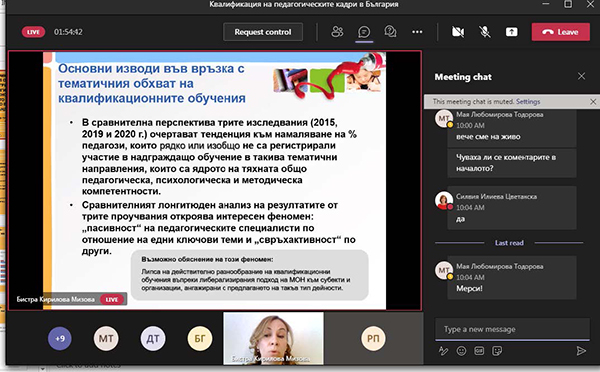The width and height of the screenshot is (600, 372).
Task: Click the chat message "вече сме на живо"
Action: pos(488,137)
